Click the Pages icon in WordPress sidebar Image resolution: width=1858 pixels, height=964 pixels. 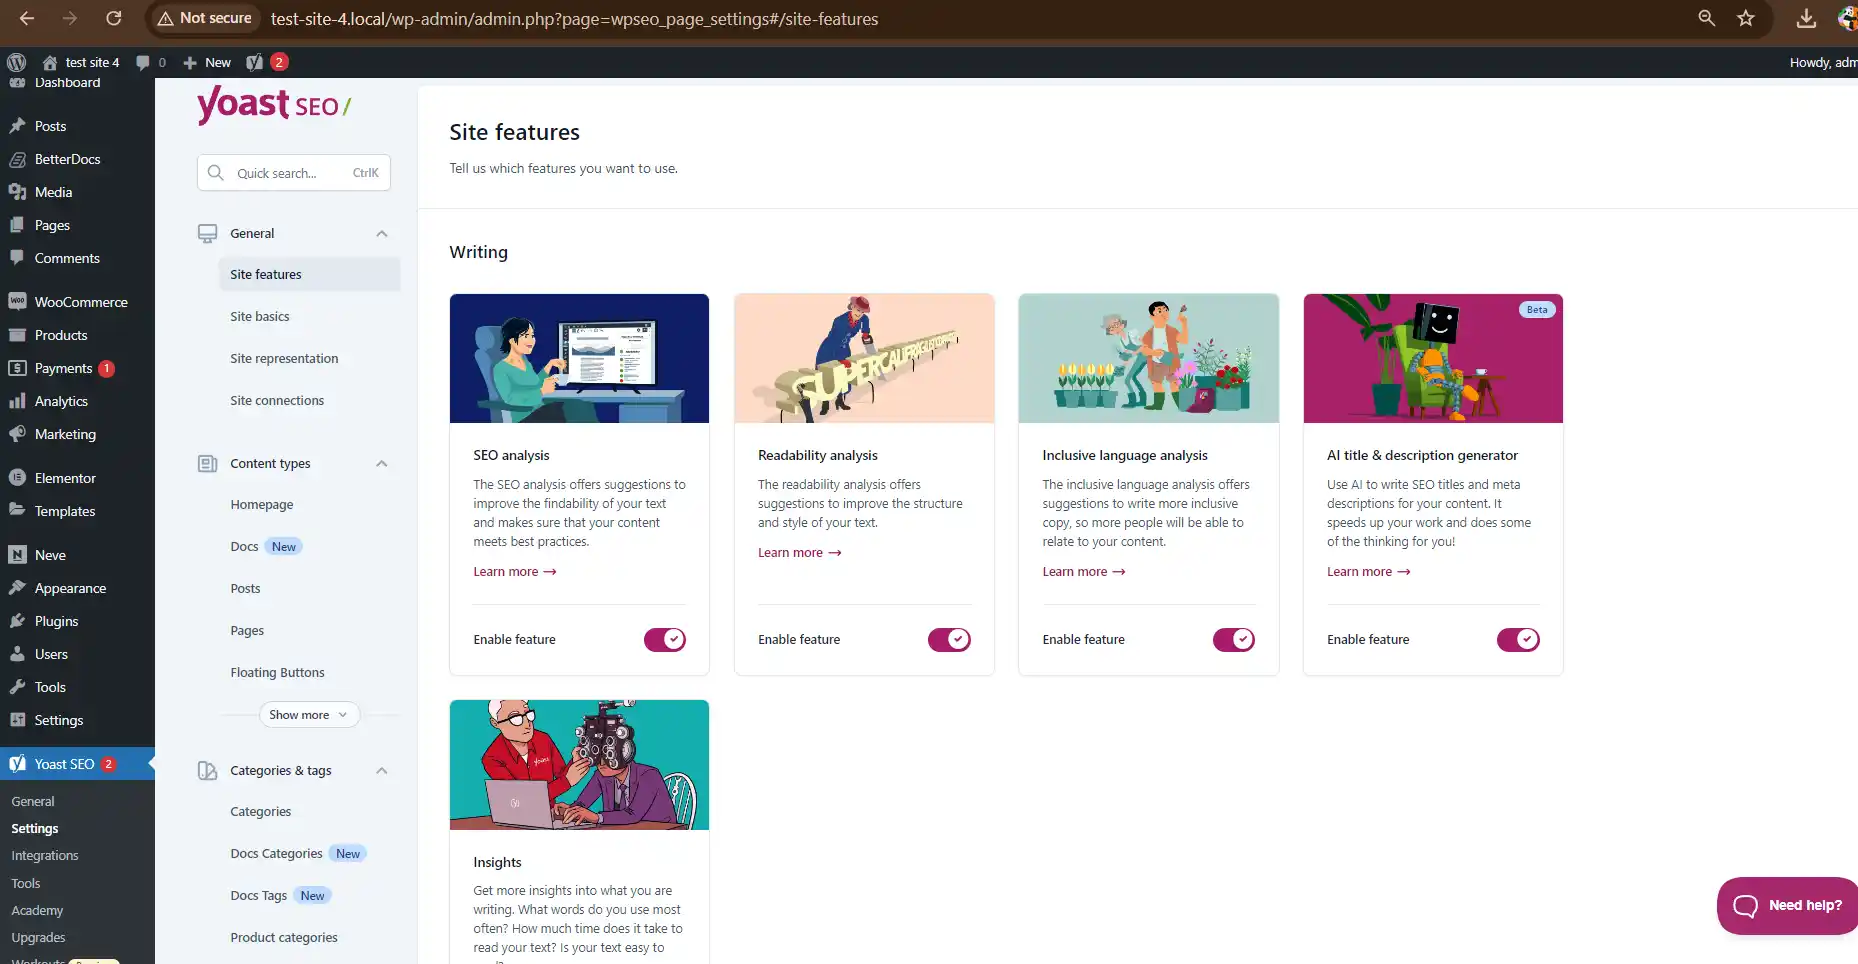point(17,225)
